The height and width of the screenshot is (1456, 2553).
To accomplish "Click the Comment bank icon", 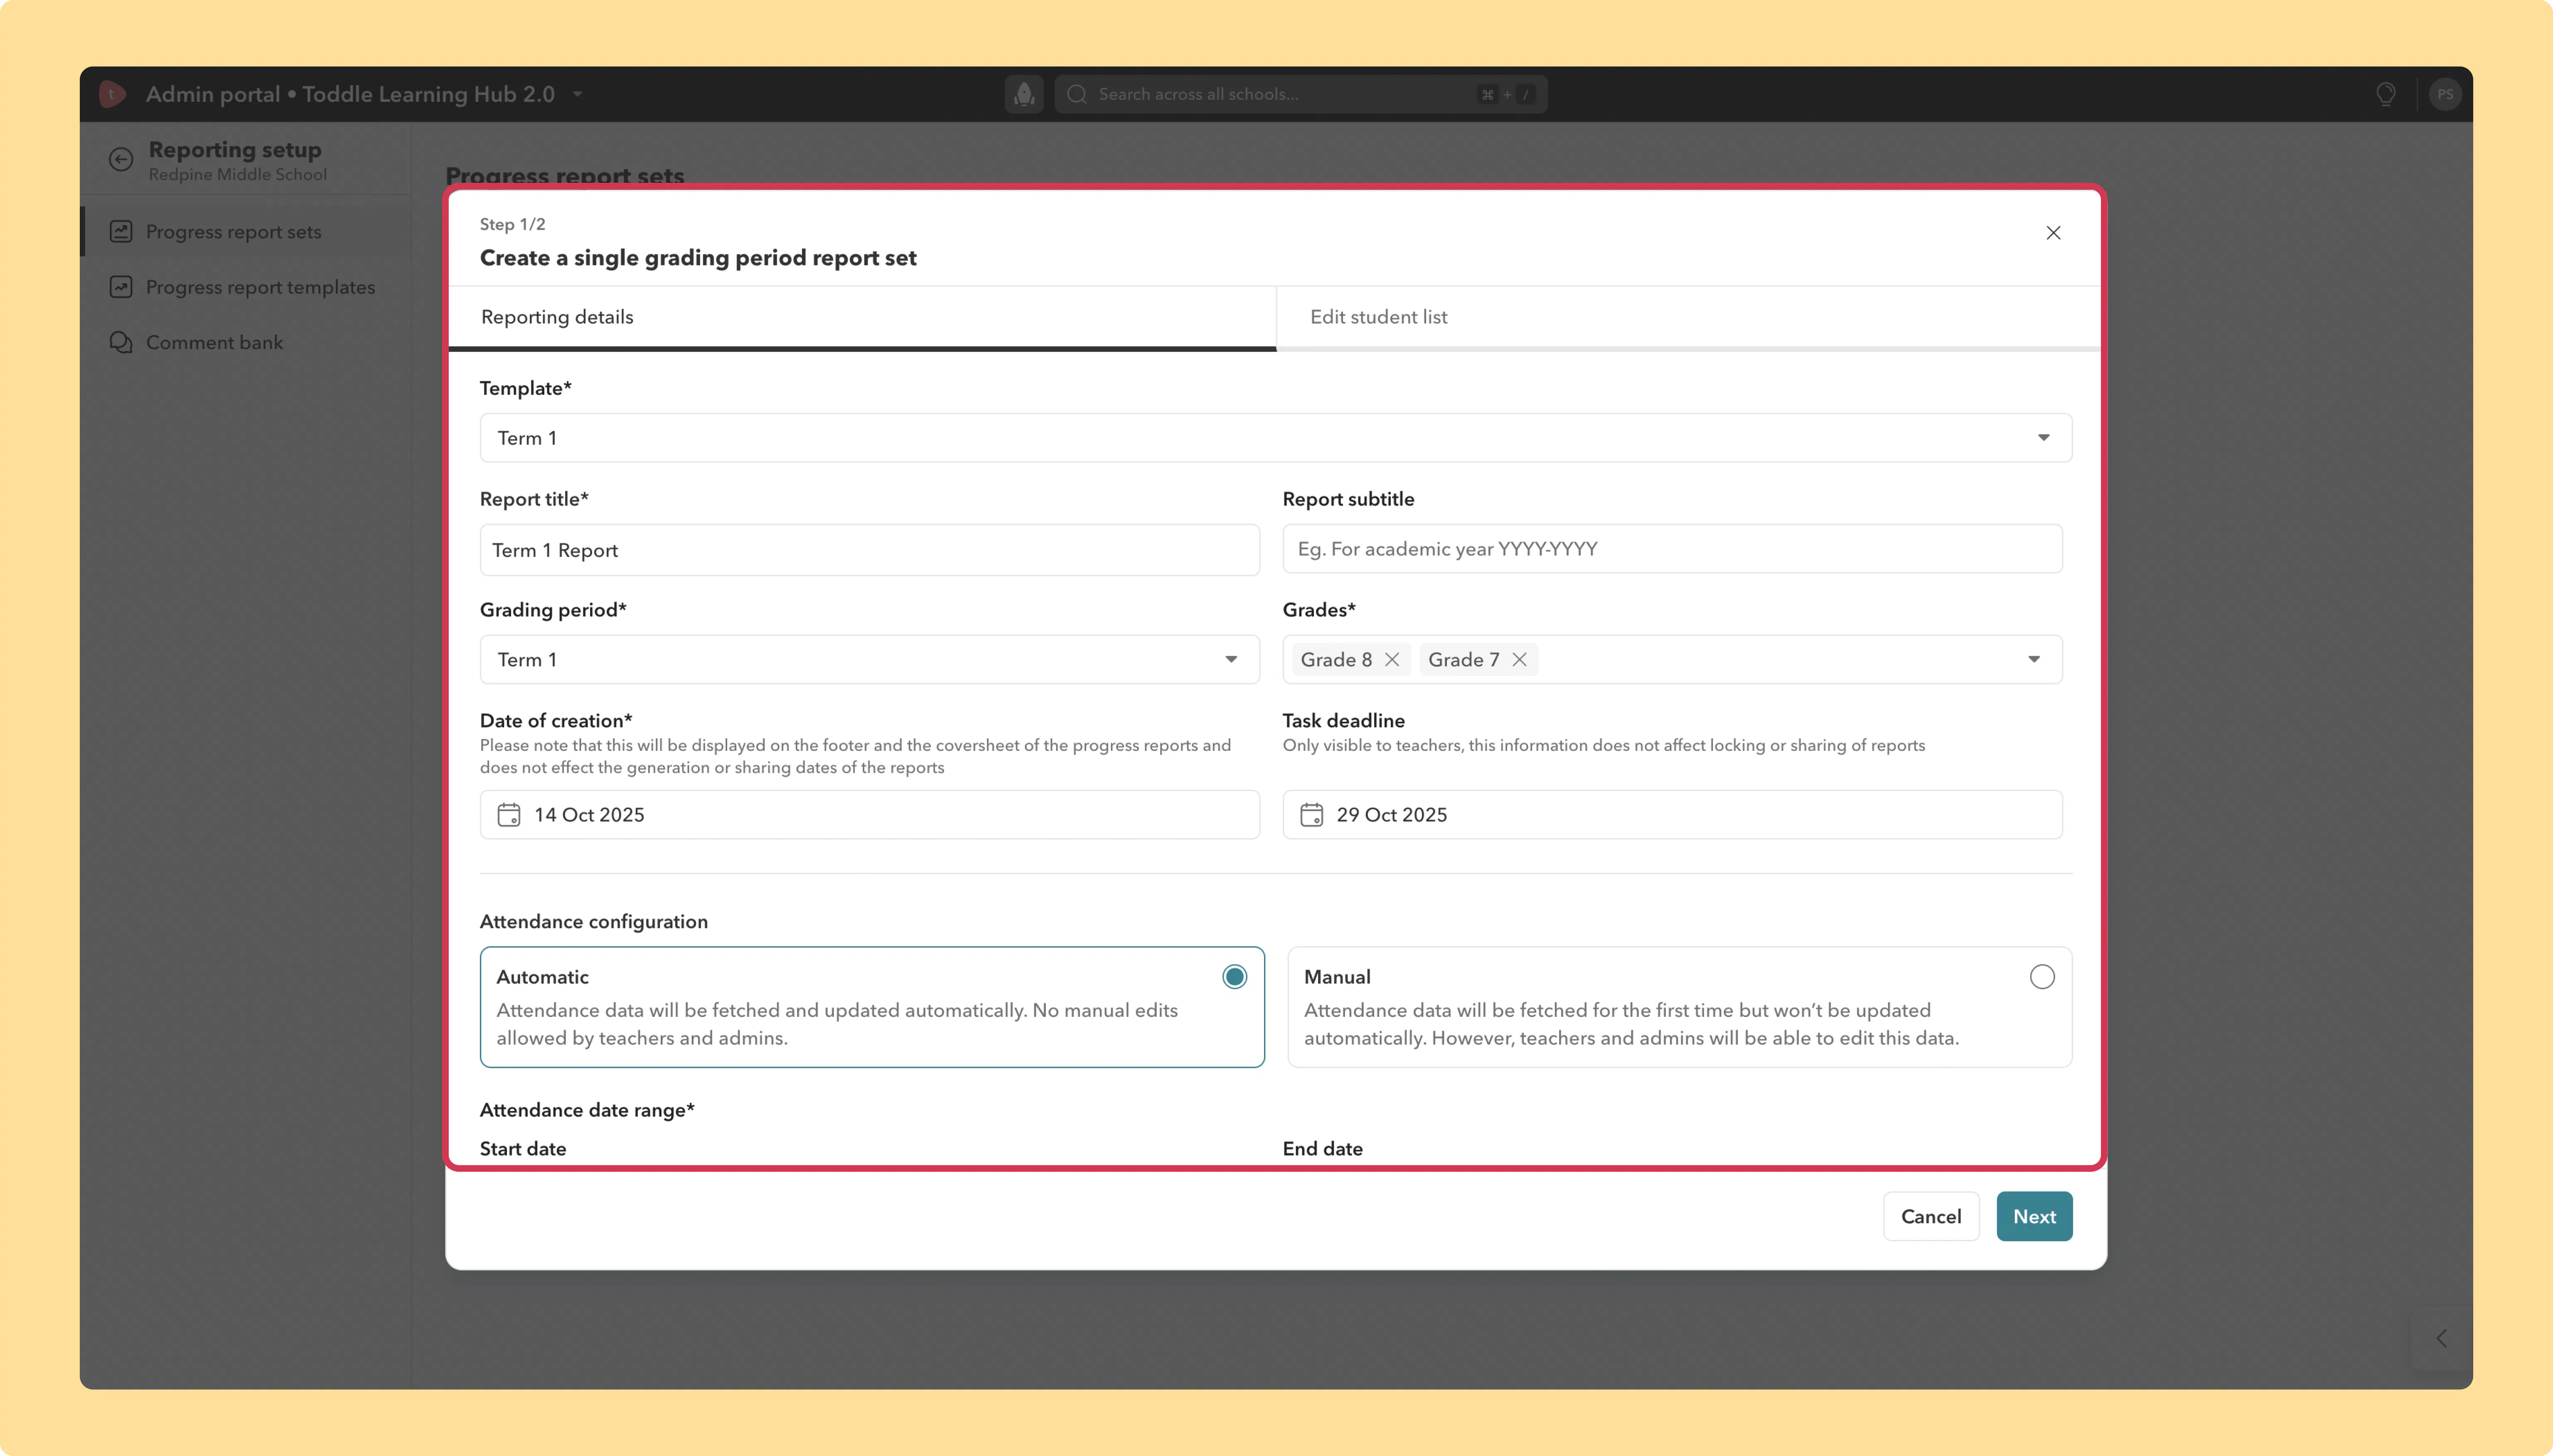I will (121, 342).
